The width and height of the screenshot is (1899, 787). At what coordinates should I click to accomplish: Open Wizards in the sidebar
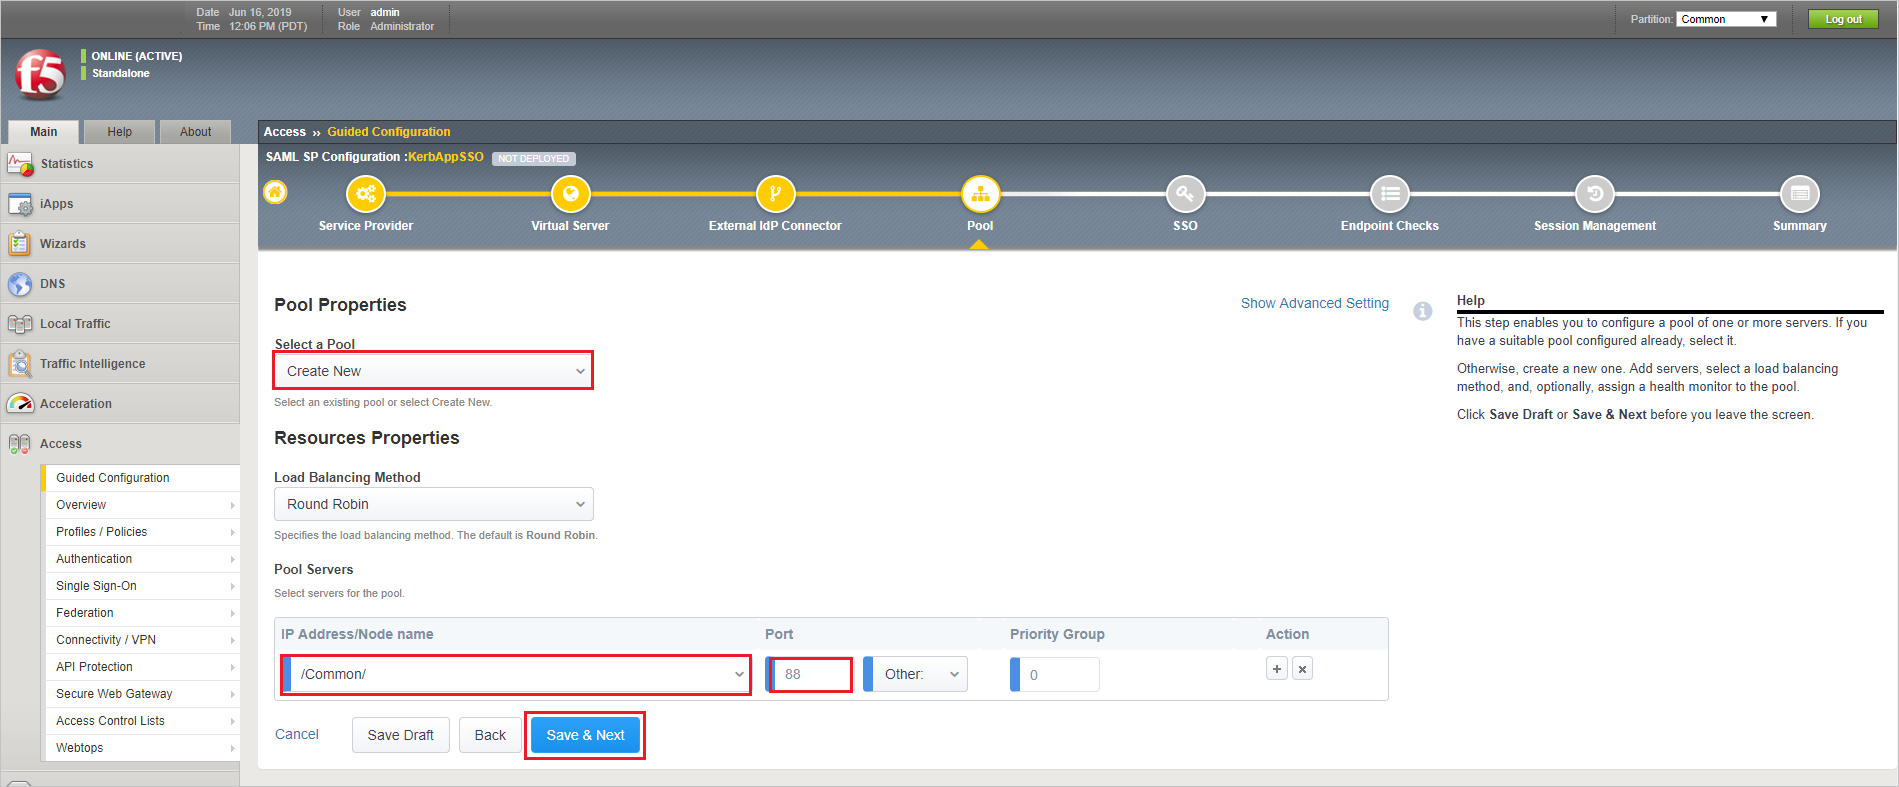pyautogui.click(x=120, y=244)
